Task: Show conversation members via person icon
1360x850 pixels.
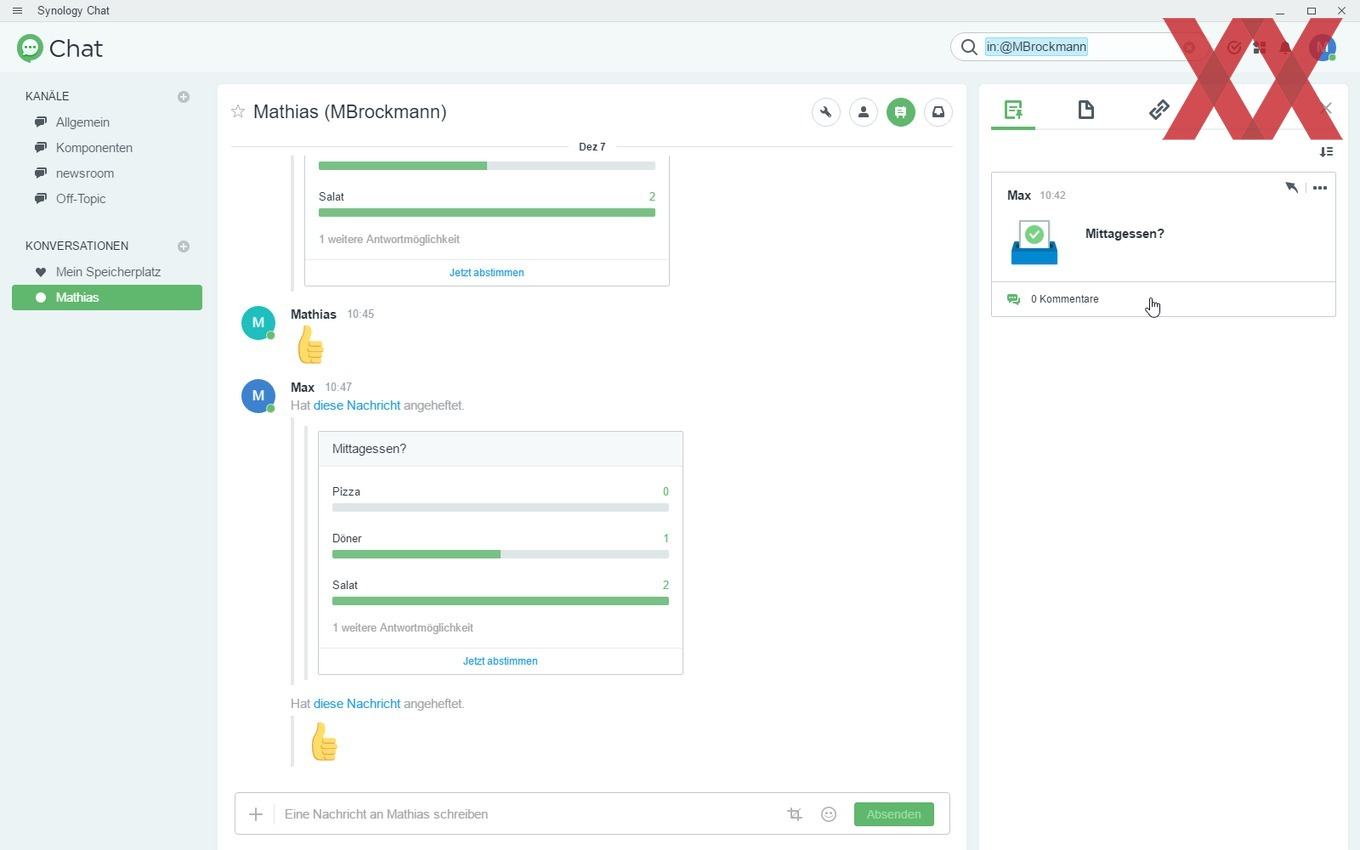Action: [x=863, y=112]
